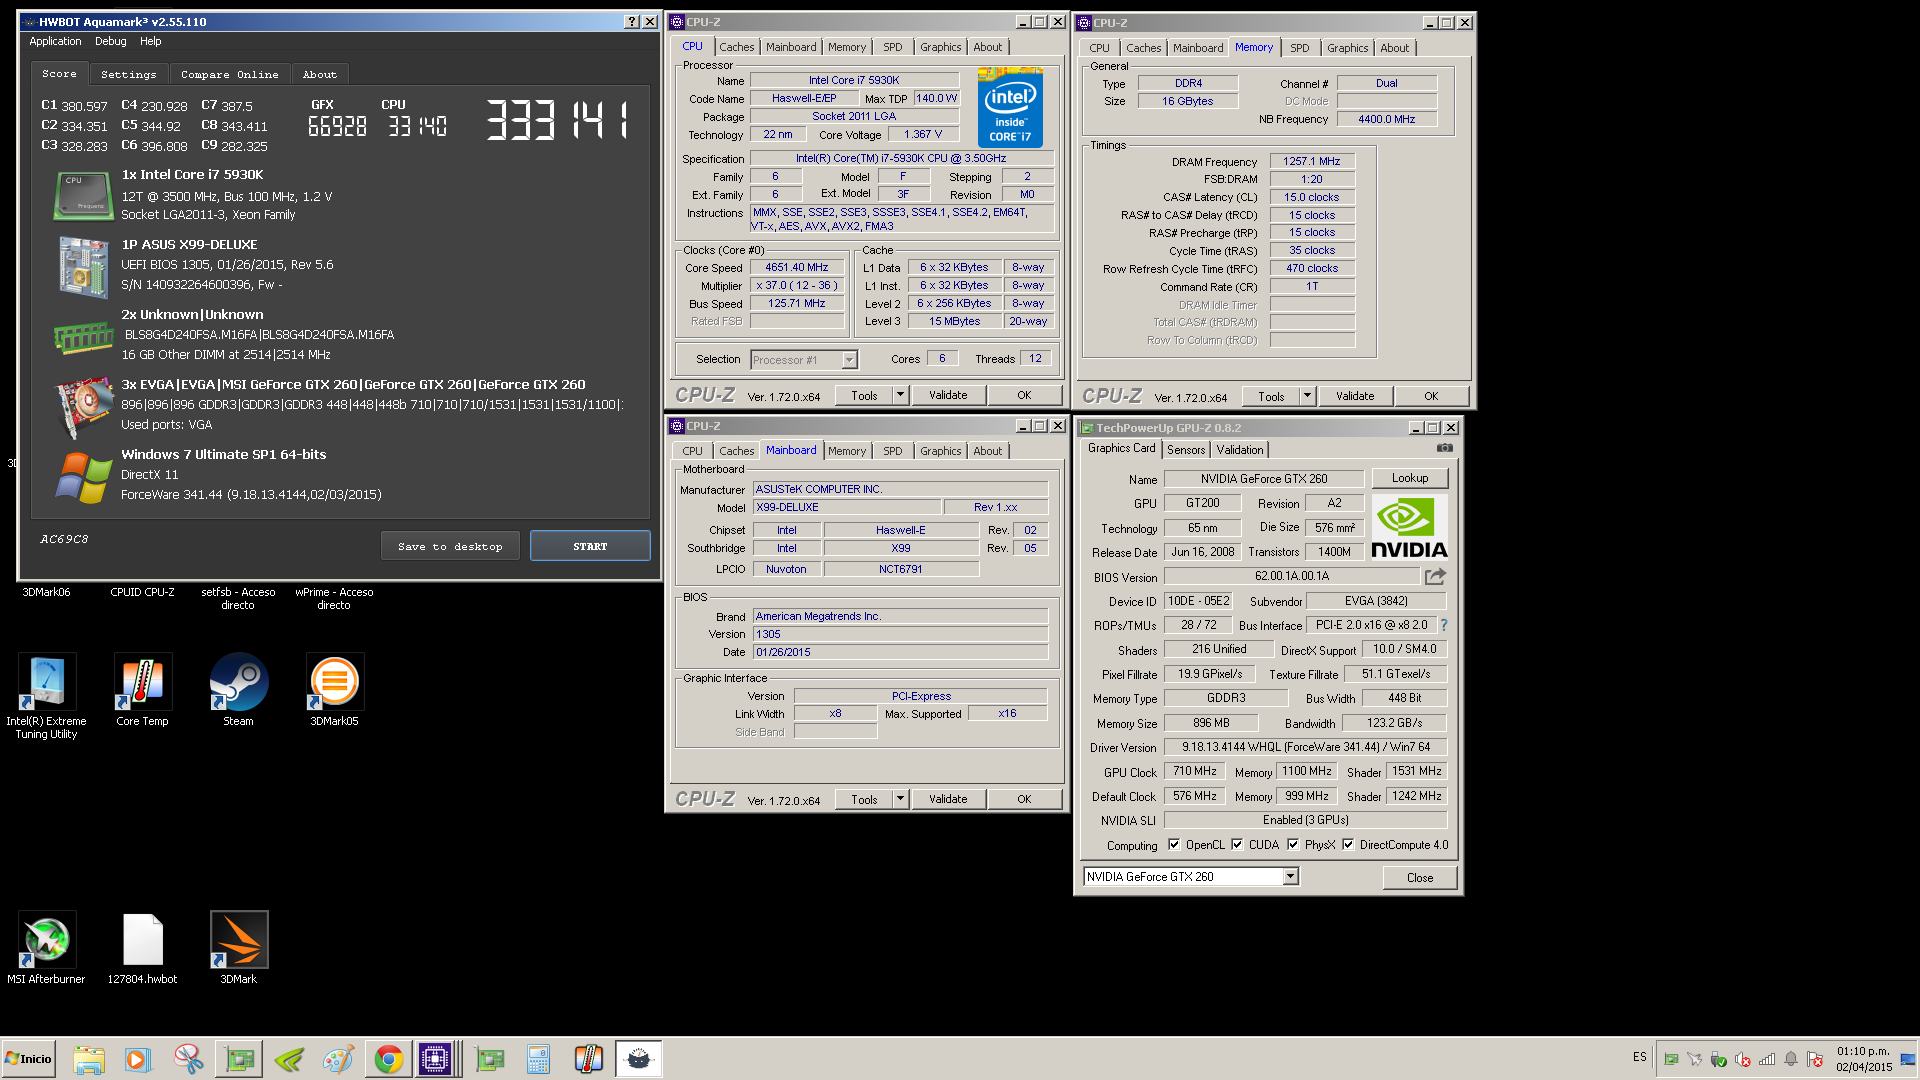Viewport: 1920px width, 1080px height.
Task: Open the Core Temp desktop shortcut
Action: click(142, 690)
